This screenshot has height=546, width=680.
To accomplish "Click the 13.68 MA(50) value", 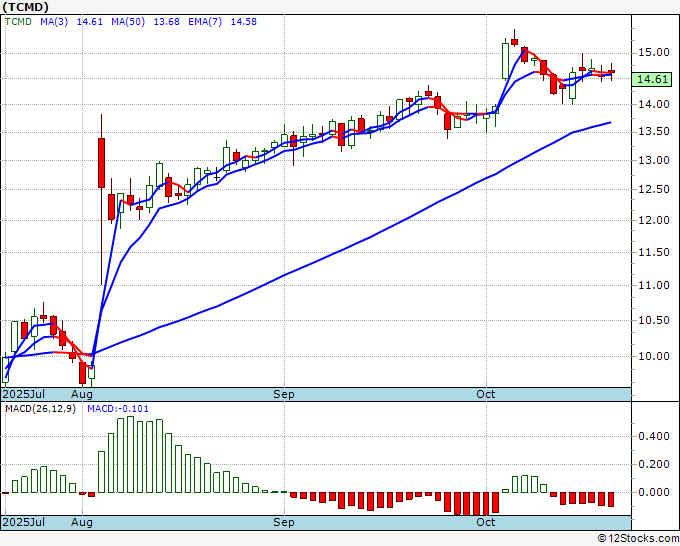I will click(167, 21).
